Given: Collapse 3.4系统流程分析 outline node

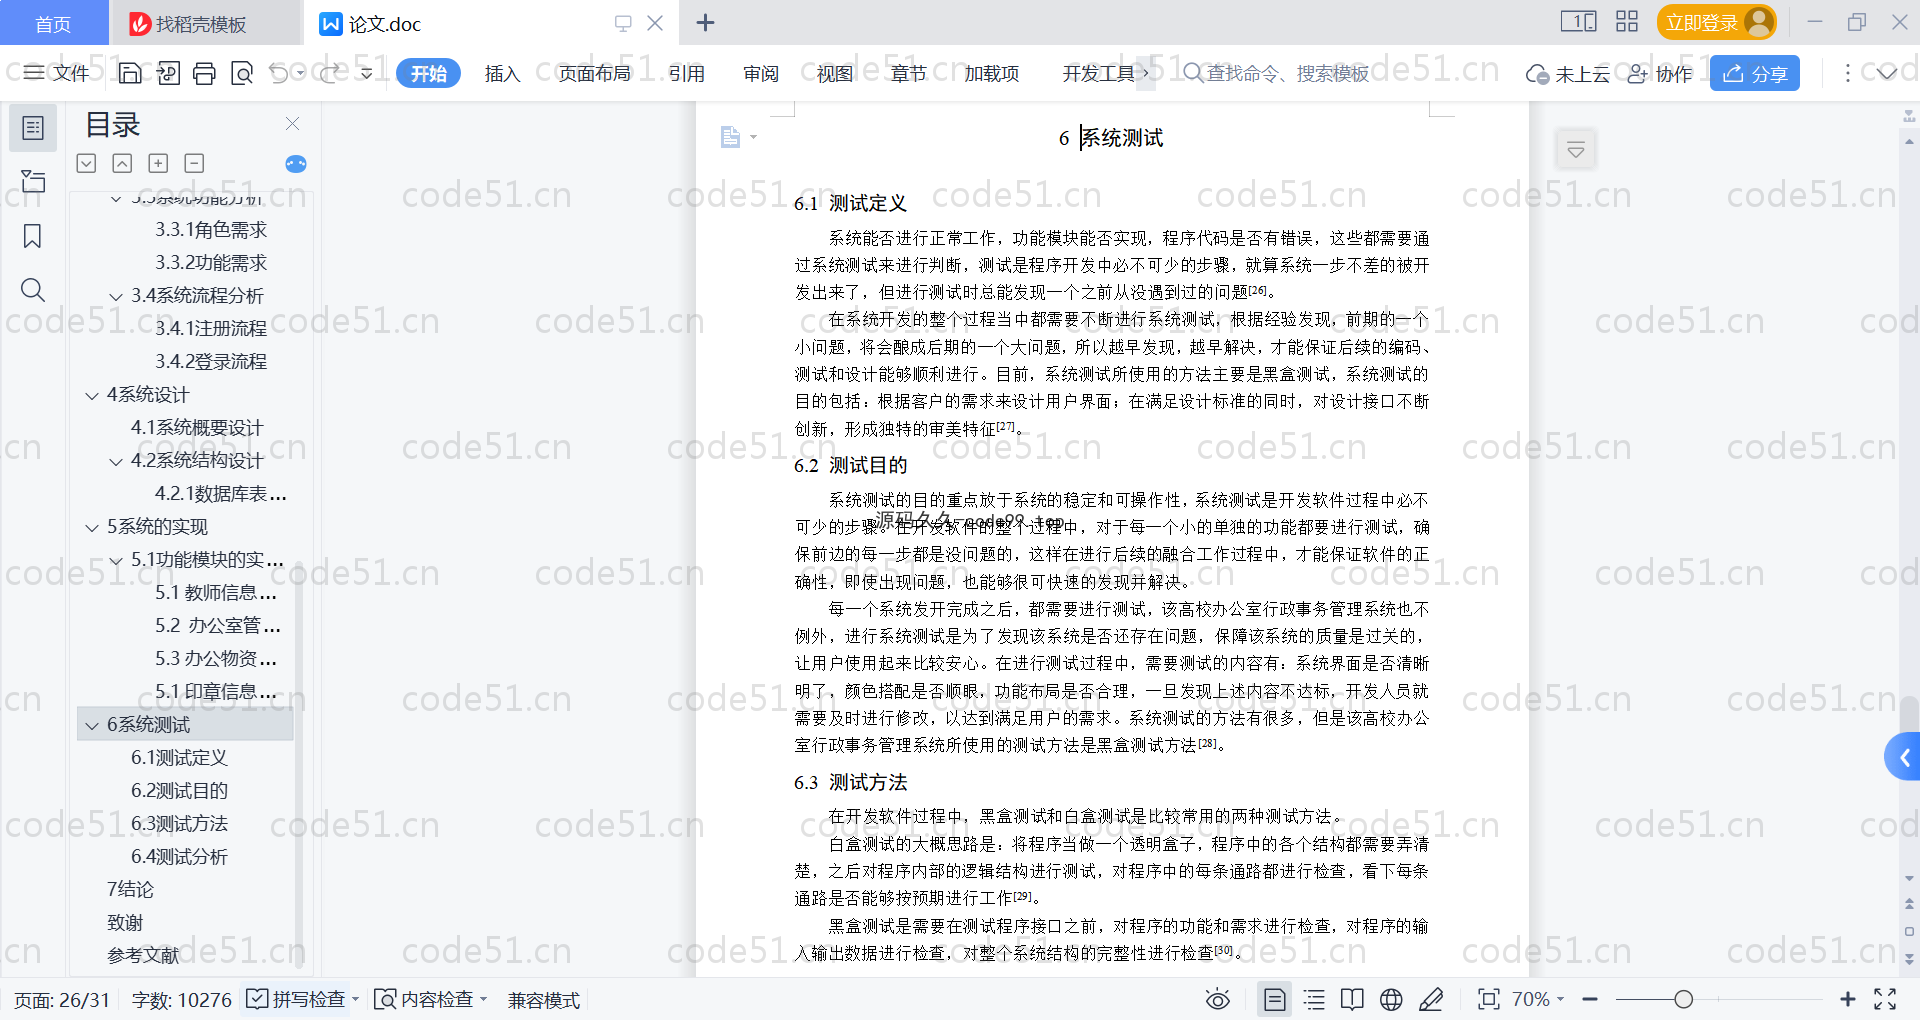Looking at the screenshot, I should (x=116, y=296).
